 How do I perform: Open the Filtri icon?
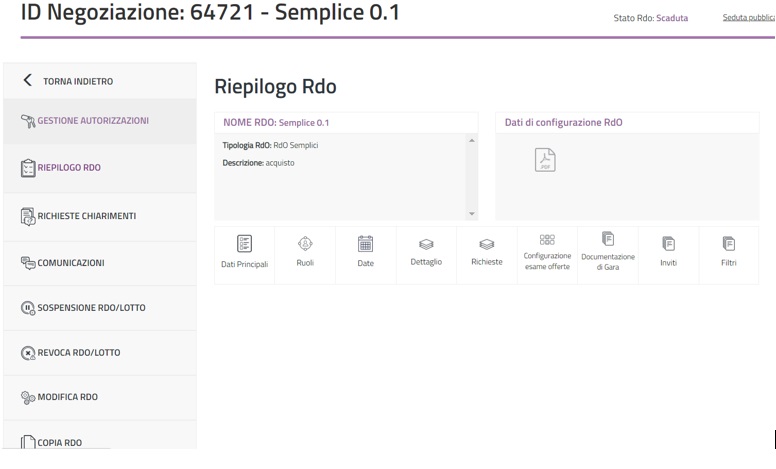(x=729, y=243)
